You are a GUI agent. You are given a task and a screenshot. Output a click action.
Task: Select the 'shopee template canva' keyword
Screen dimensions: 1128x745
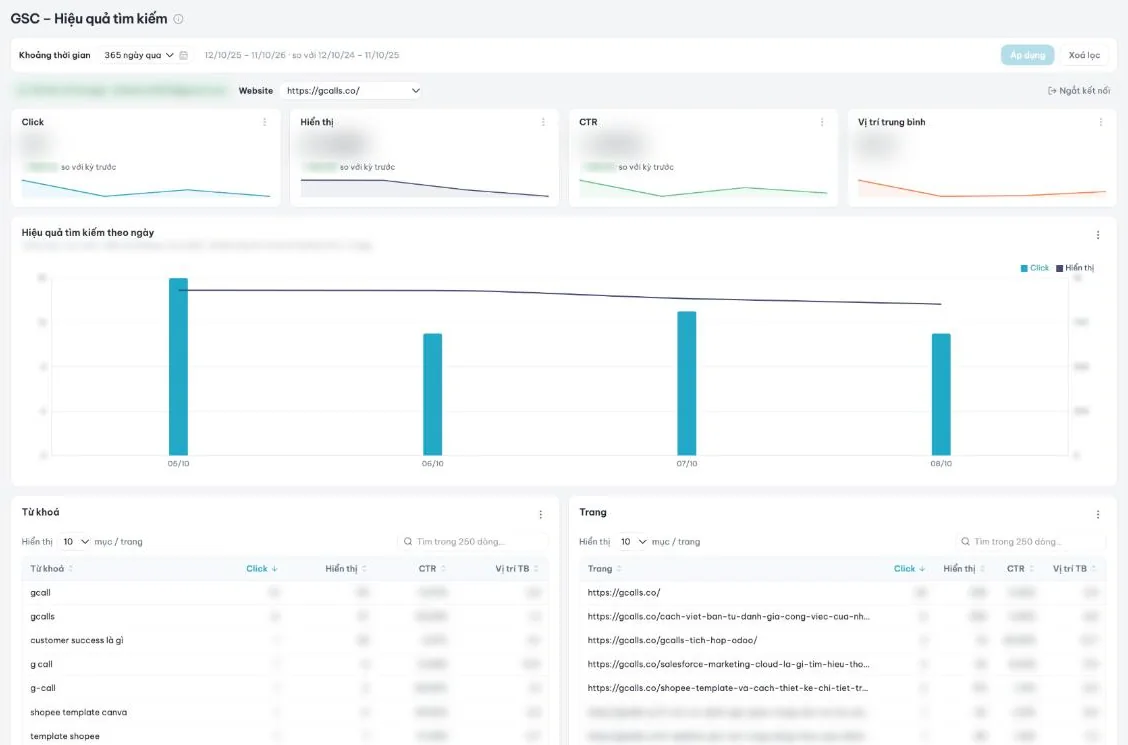pos(285,713)
